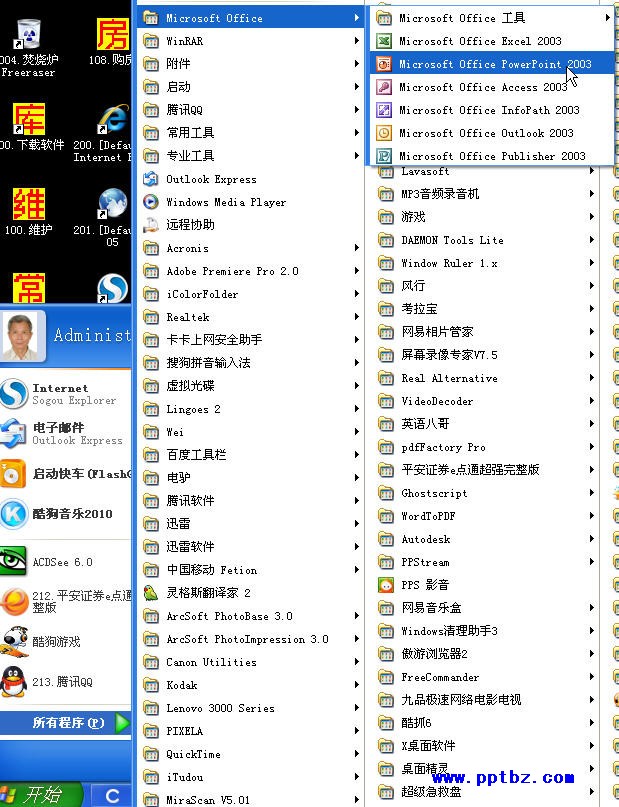This screenshot has width=619, height=807.
Task: Open the Lenovo 3000 Series entry
Action: pos(251,708)
